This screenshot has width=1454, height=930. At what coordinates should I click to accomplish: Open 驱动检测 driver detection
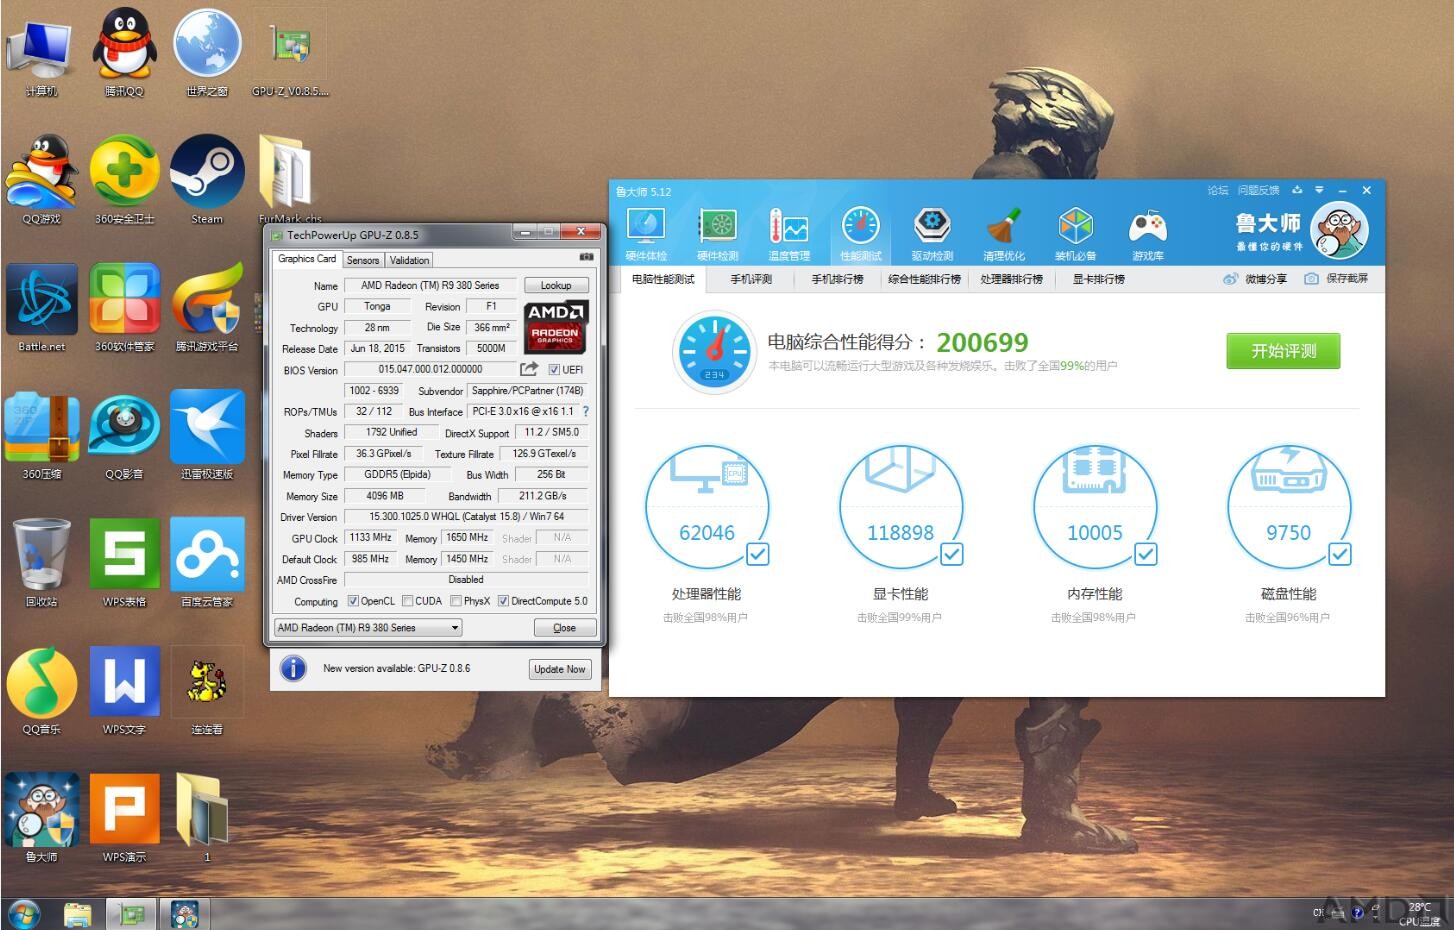932,234
